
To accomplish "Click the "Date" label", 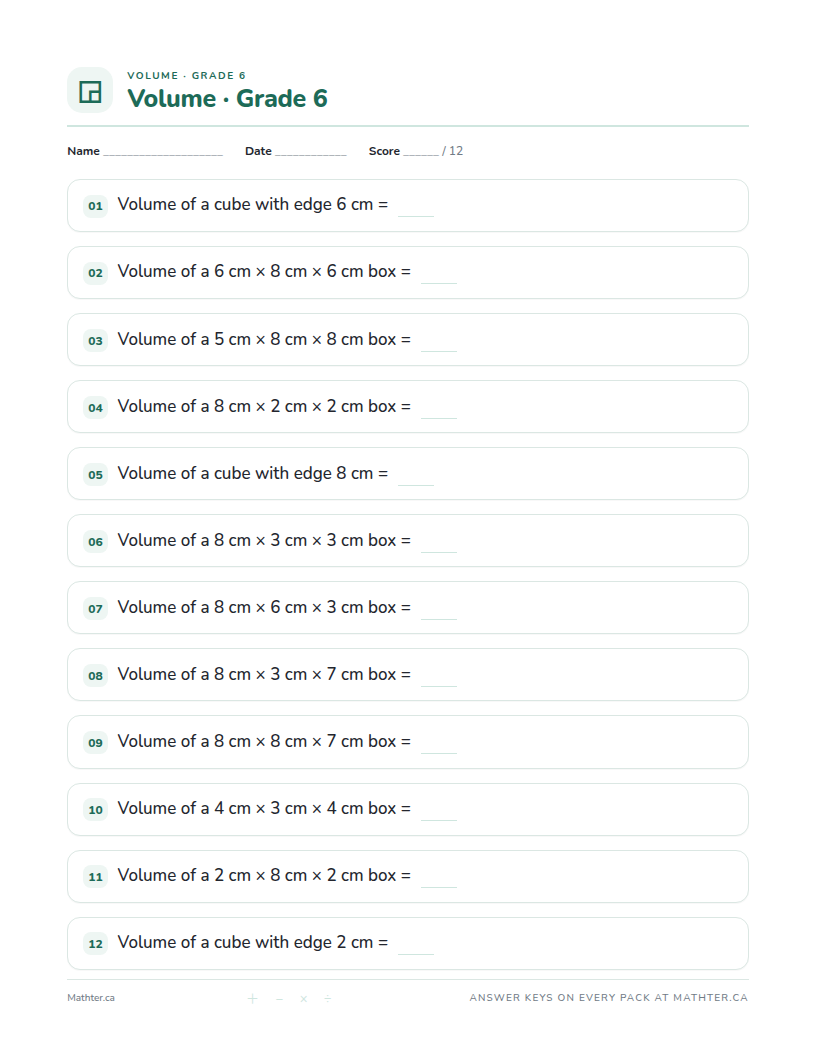I will coord(259,151).
